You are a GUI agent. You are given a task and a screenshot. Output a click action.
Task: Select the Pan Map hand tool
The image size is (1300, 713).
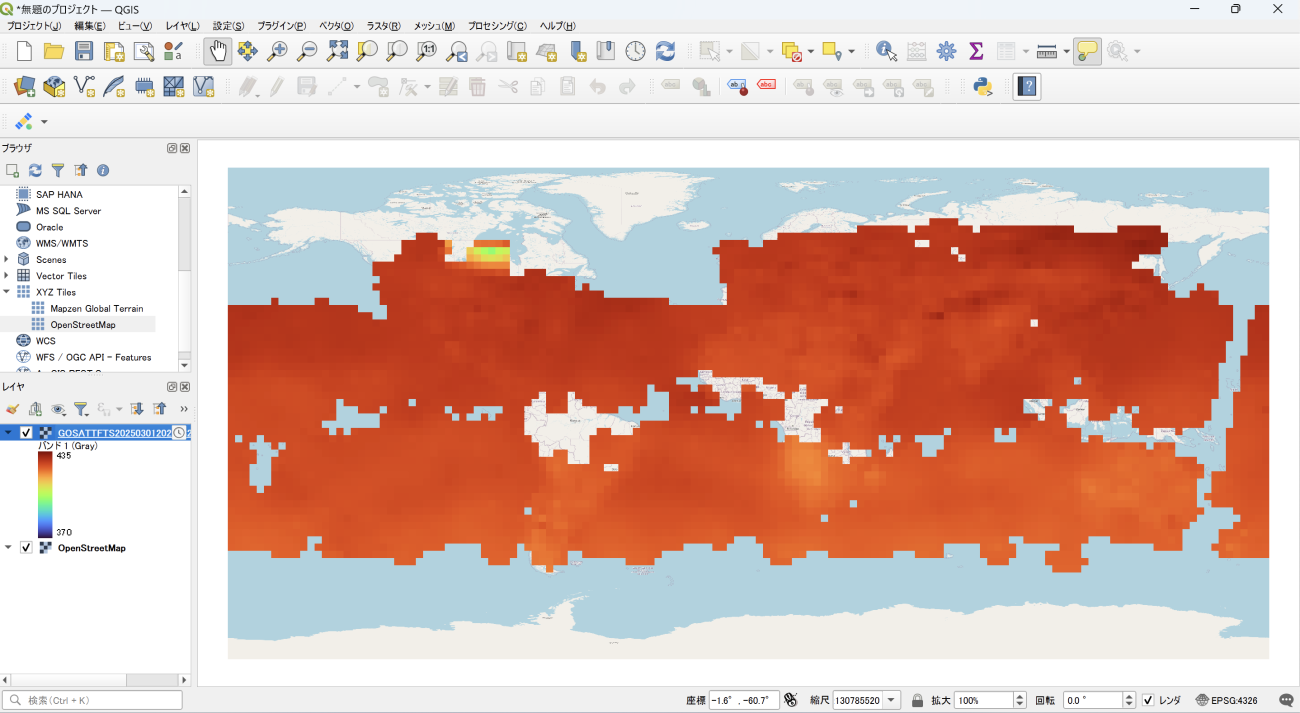tap(218, 51)
